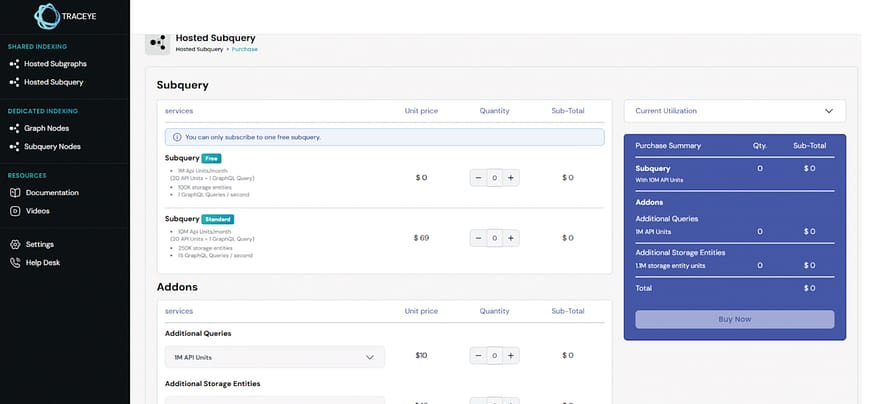This screenshot has width=875, height=404.
Task: Click the Buy Now button
Action: (734, 319)
